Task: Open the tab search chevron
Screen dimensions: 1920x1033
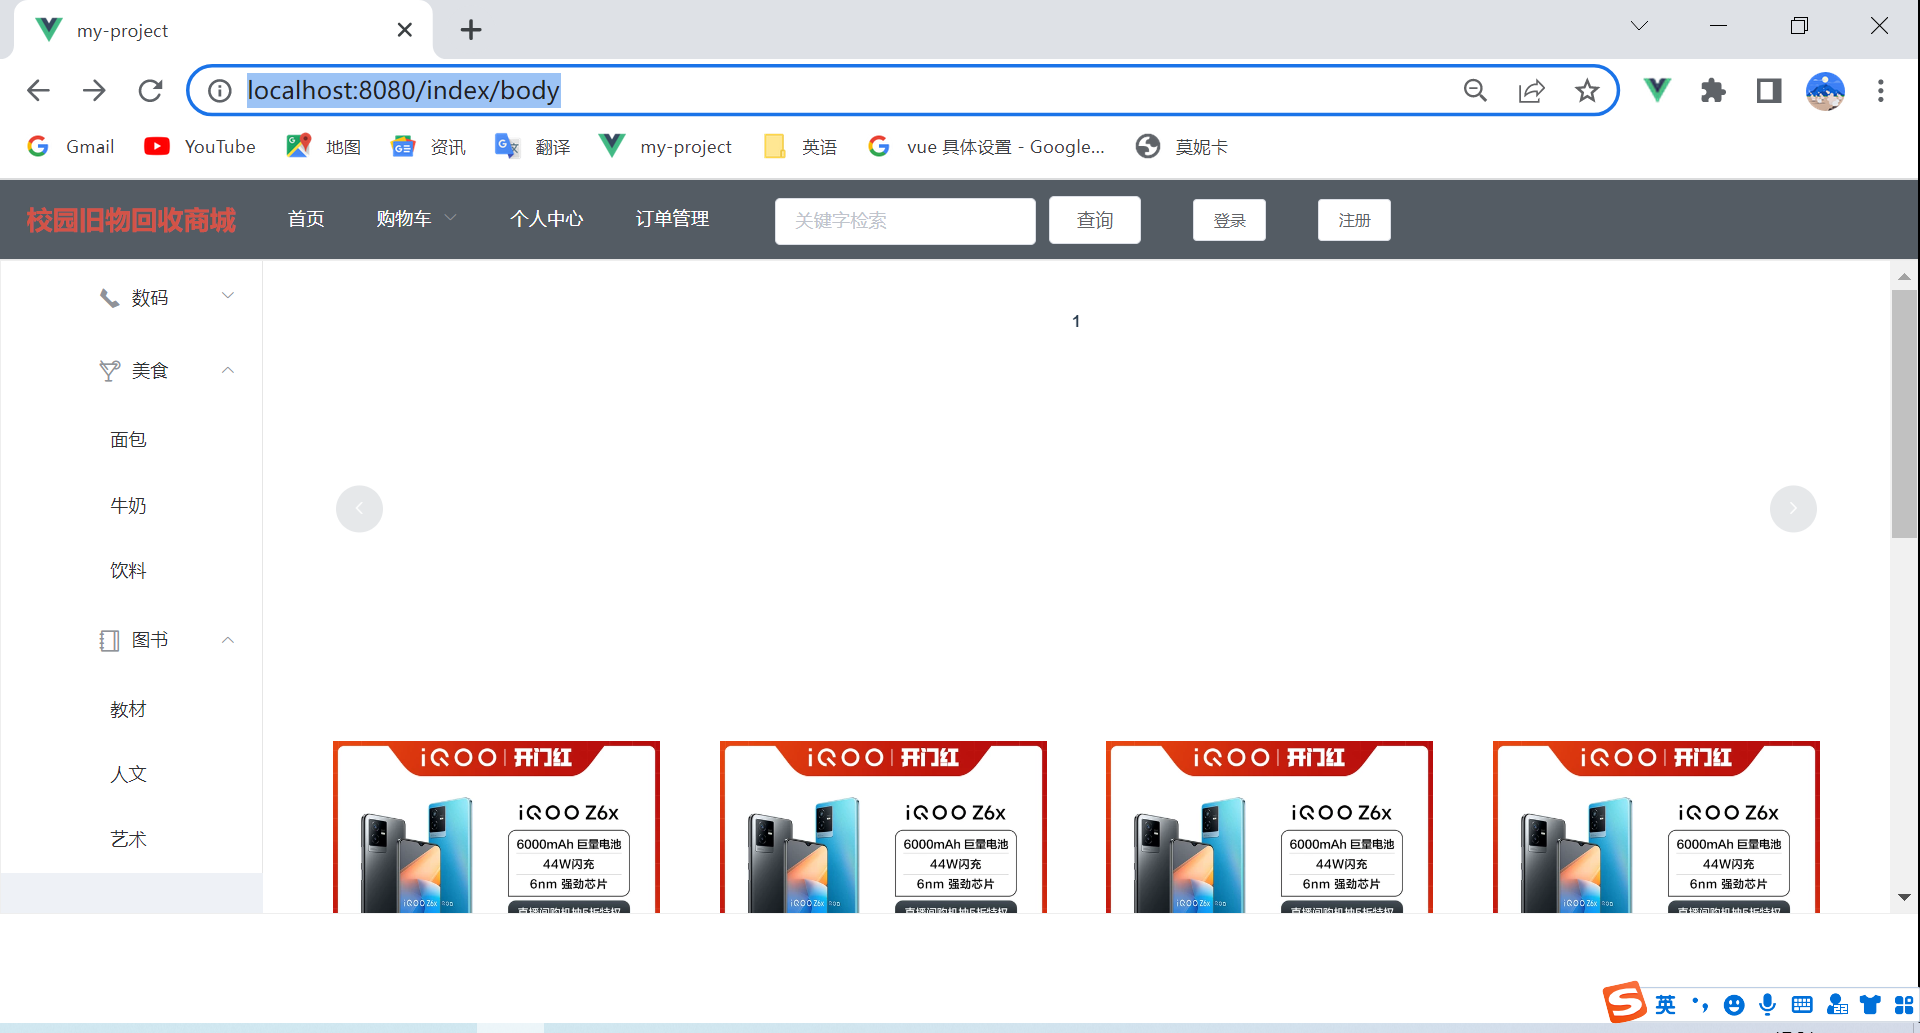Action: tap(1639, 26)
